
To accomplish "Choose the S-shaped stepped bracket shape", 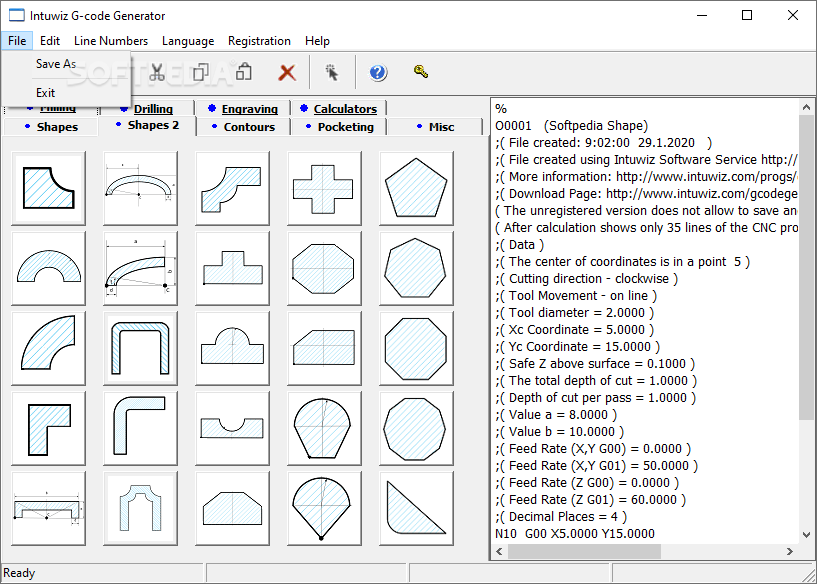I will coord(232,188).
